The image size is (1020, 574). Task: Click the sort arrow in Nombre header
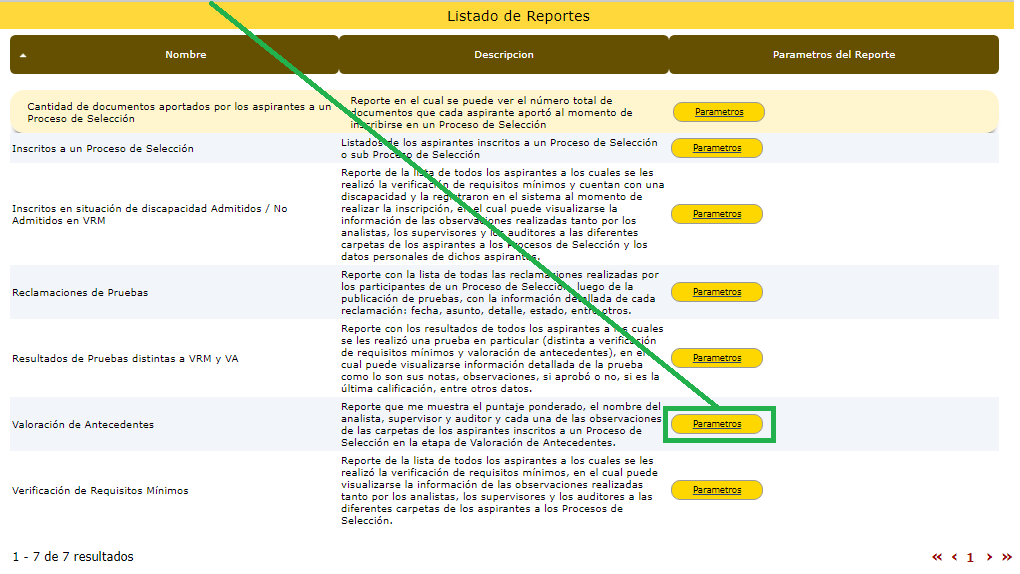tap(23, 56)
